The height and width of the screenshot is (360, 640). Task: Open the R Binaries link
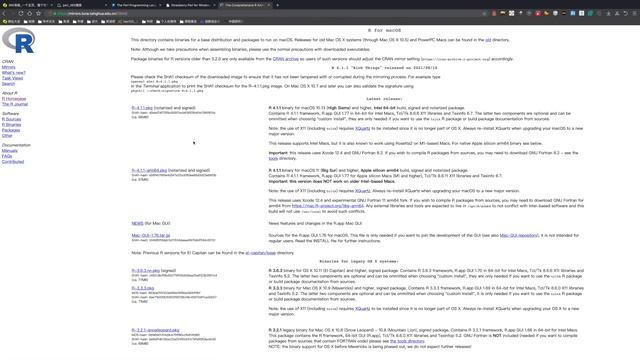[x=11, y=124]
